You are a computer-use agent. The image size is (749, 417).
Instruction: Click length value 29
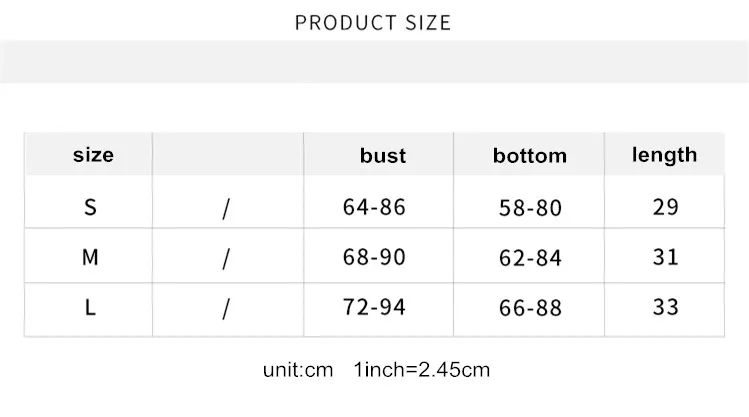click(x=665, y=207)
